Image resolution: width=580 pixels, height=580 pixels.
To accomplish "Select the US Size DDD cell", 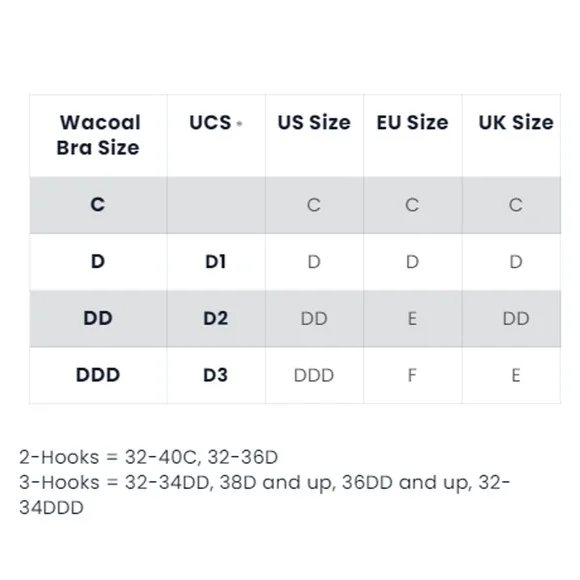I will [314, 375].
